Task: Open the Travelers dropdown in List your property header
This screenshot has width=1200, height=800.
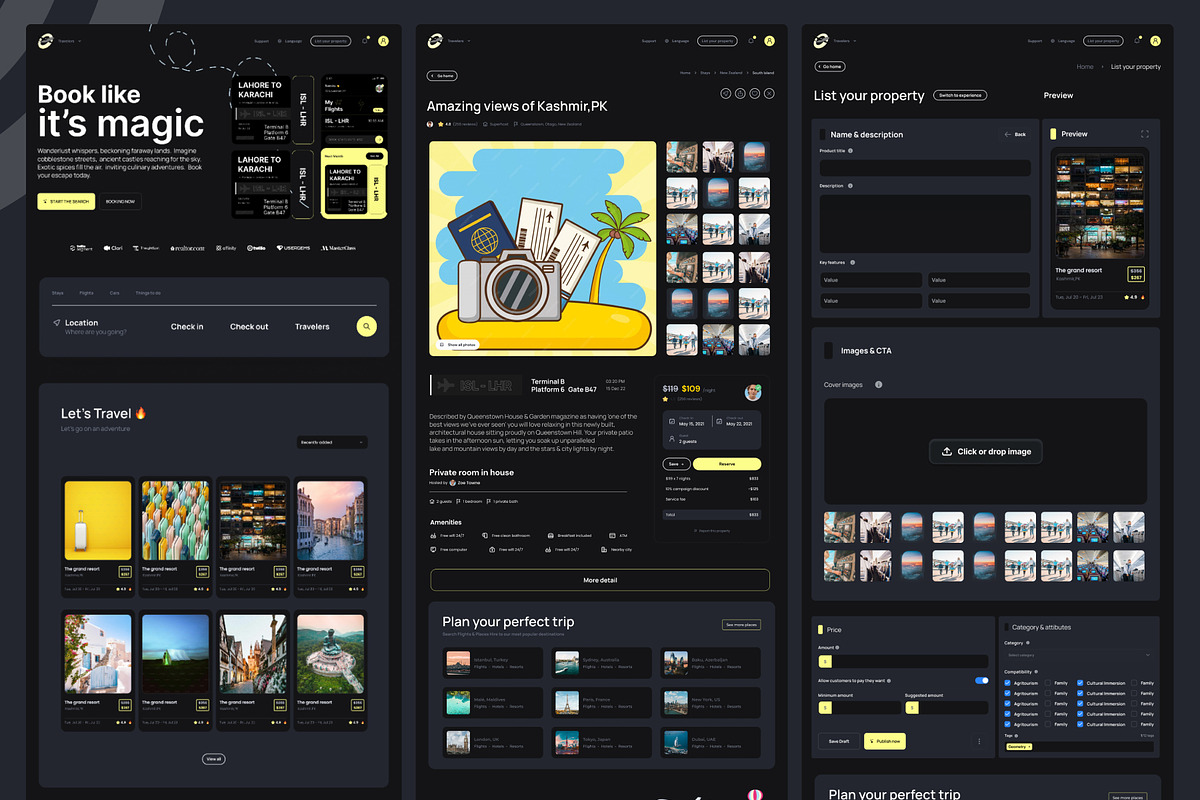Action: coord(845,41)
